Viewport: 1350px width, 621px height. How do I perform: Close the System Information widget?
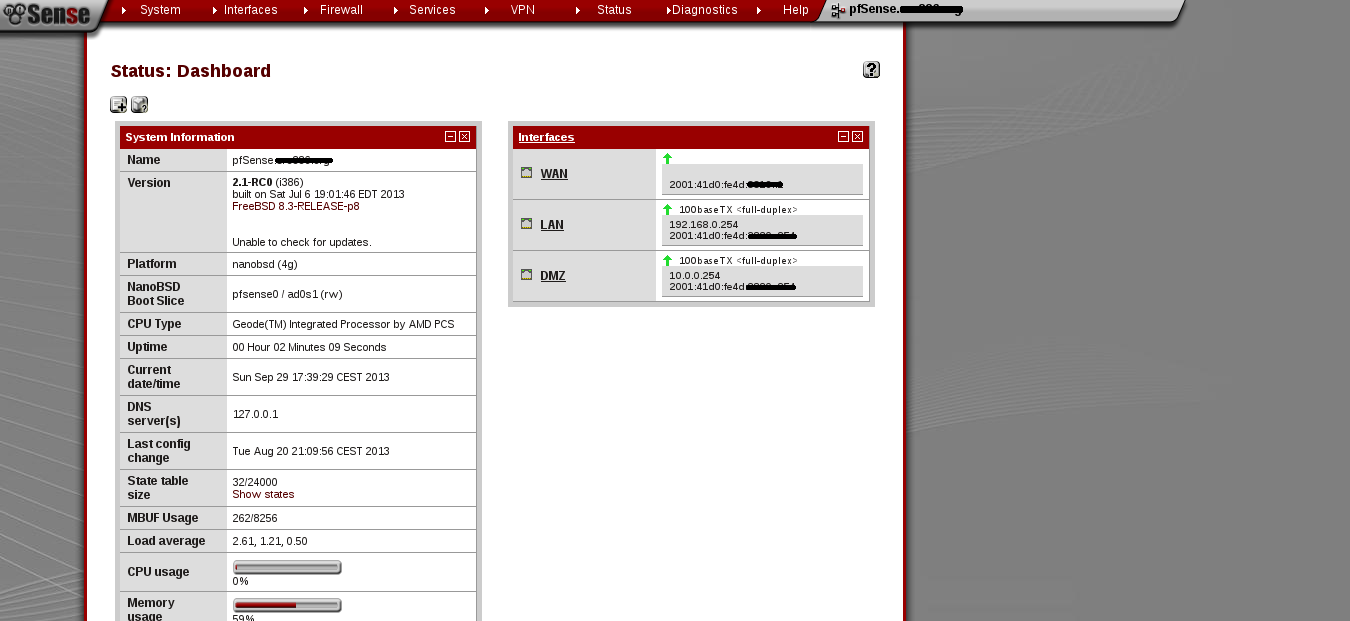[x=464, y=137]
